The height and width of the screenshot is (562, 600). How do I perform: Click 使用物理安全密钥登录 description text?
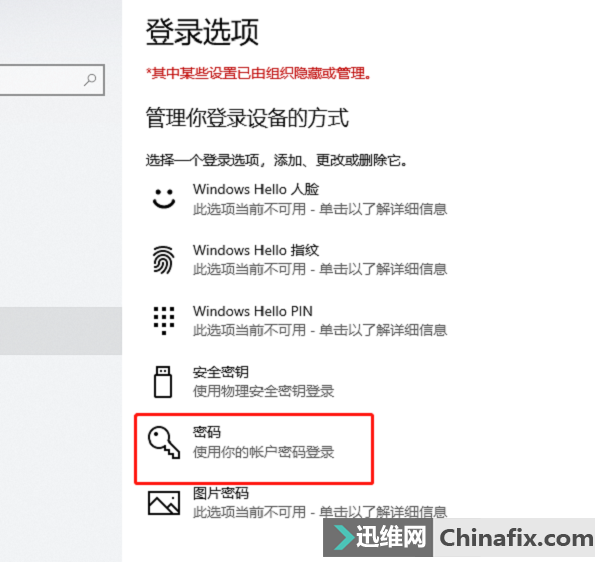[264, 391]
